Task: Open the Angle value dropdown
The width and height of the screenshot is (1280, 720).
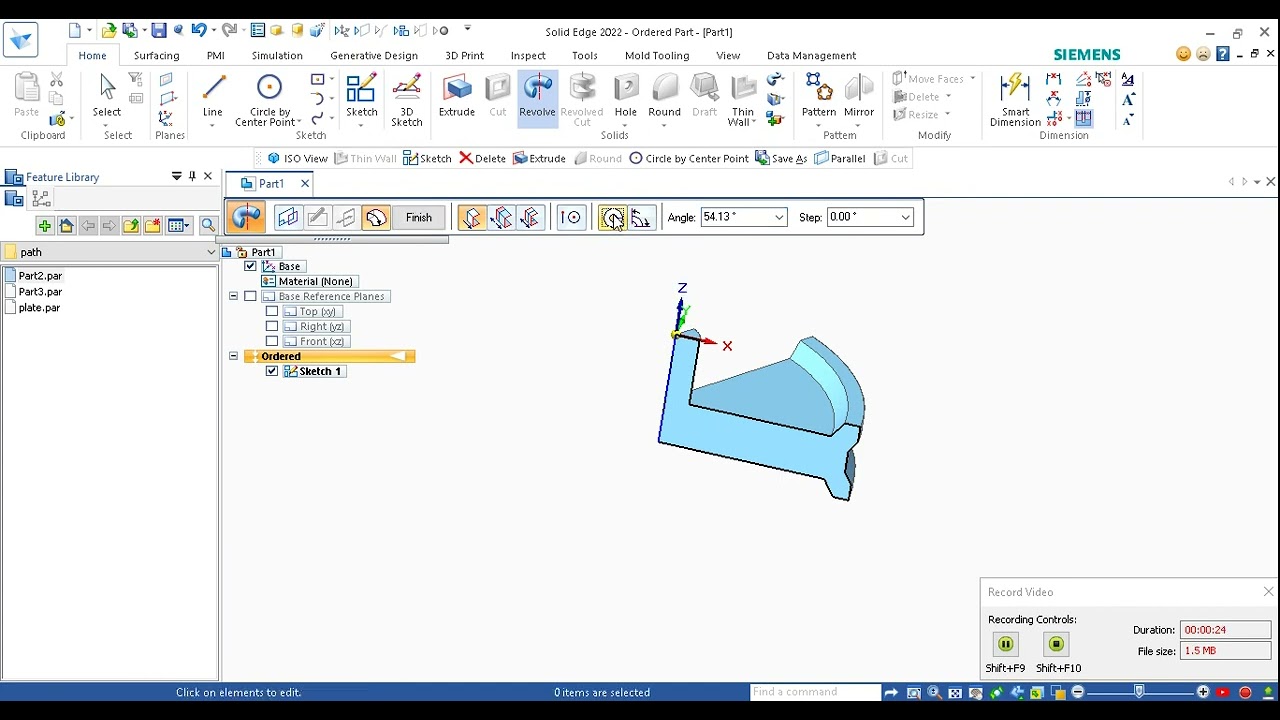Action: pyautogui.click(x=779, y=217)
